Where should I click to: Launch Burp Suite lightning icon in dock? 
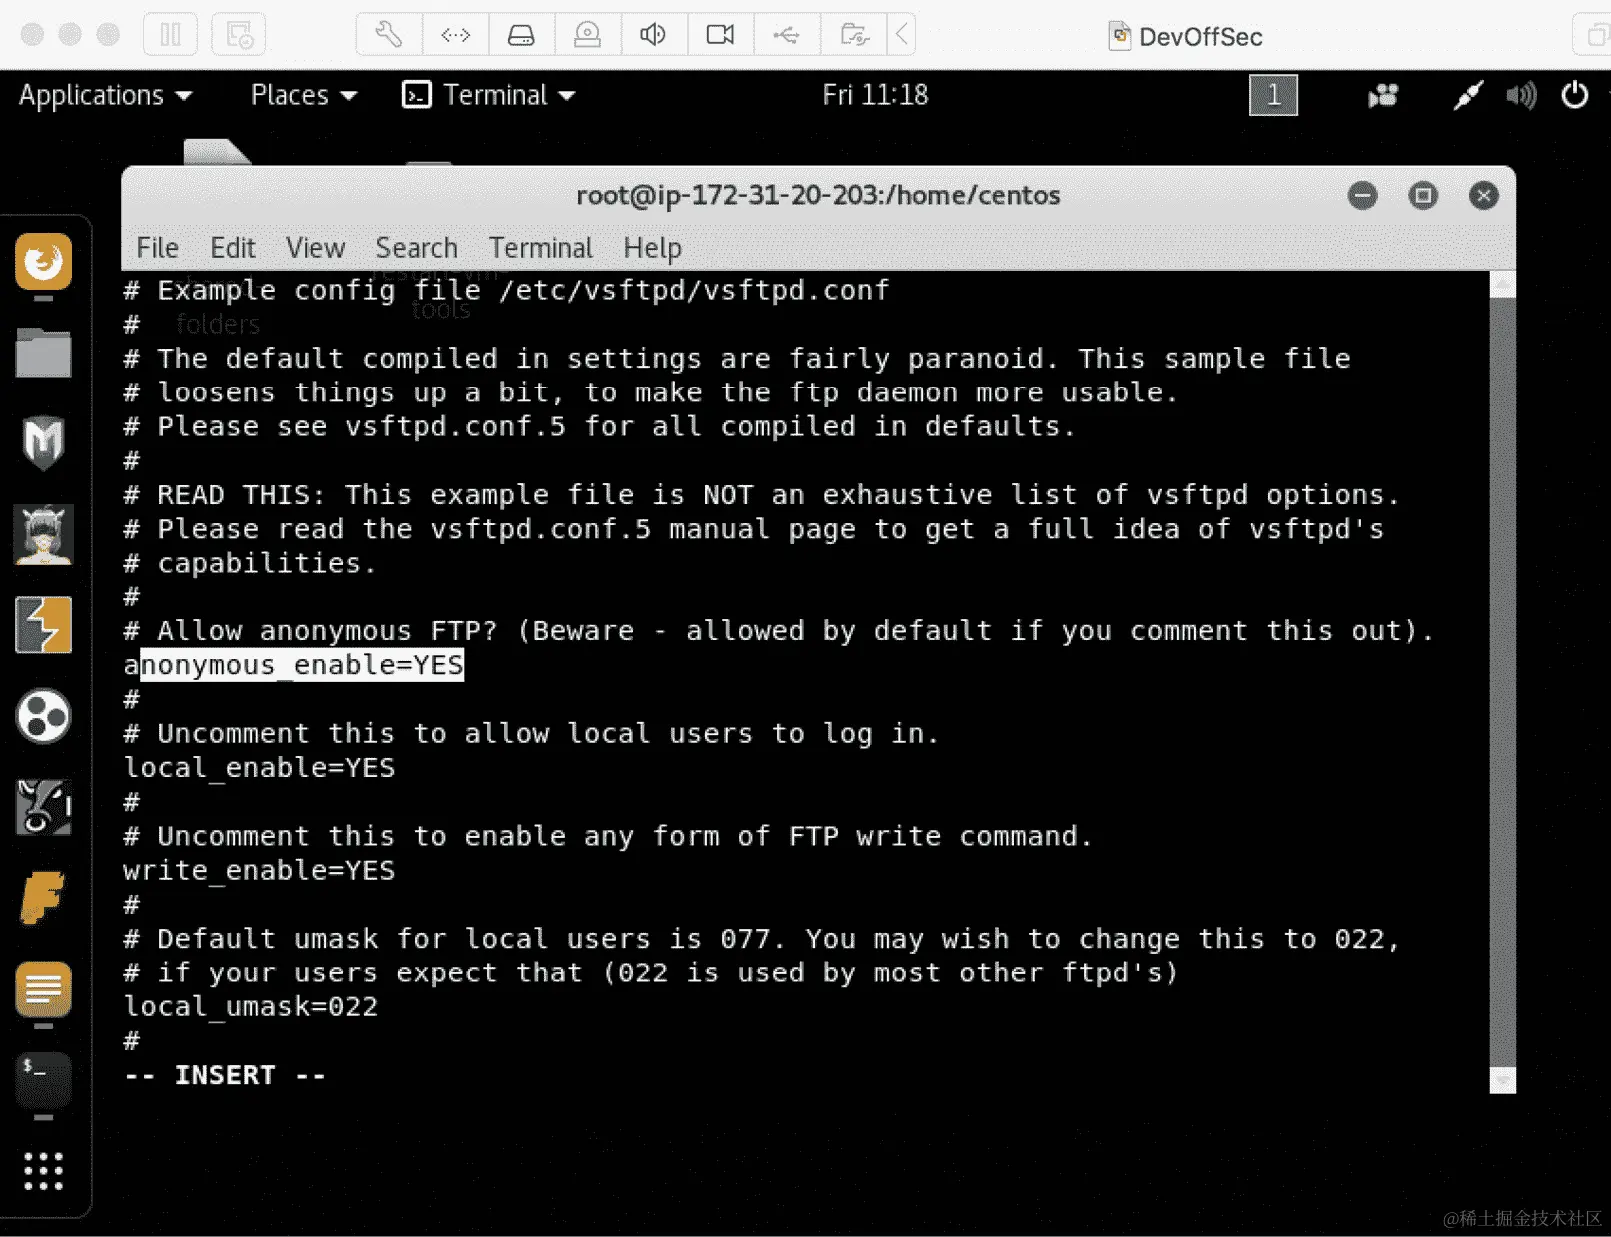coord(43,625)
